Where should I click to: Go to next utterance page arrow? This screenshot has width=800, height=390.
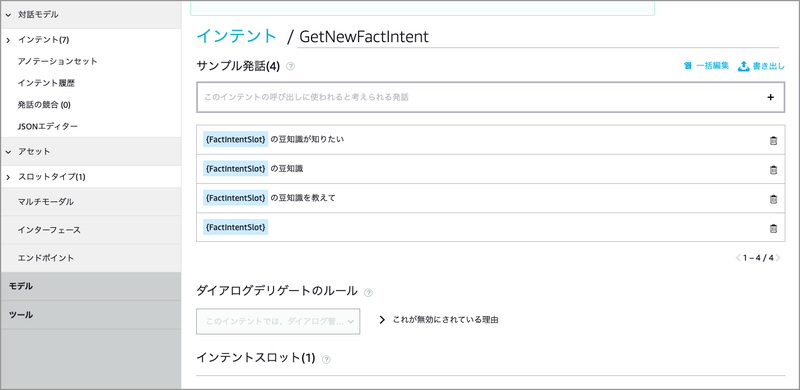pos(778,258)
